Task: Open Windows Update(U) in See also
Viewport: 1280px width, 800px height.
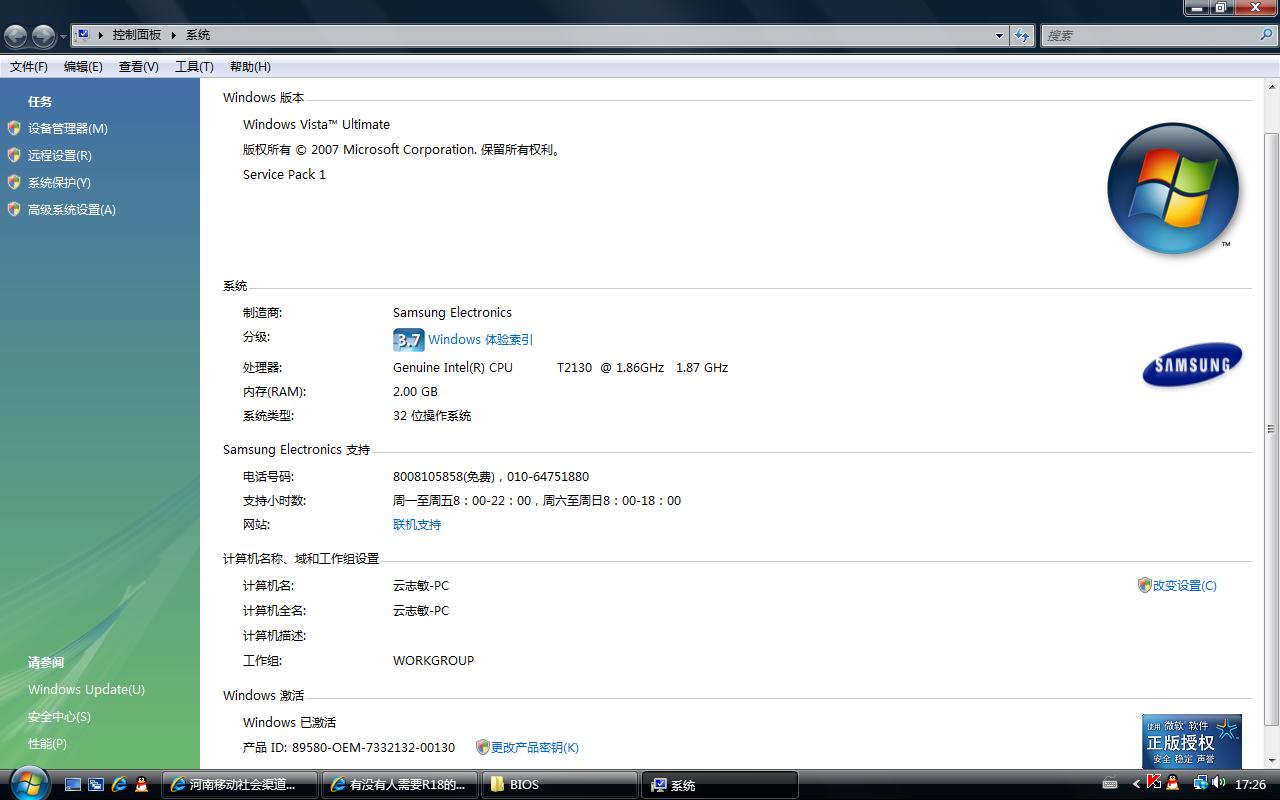Action: click(x=86, y=689)
